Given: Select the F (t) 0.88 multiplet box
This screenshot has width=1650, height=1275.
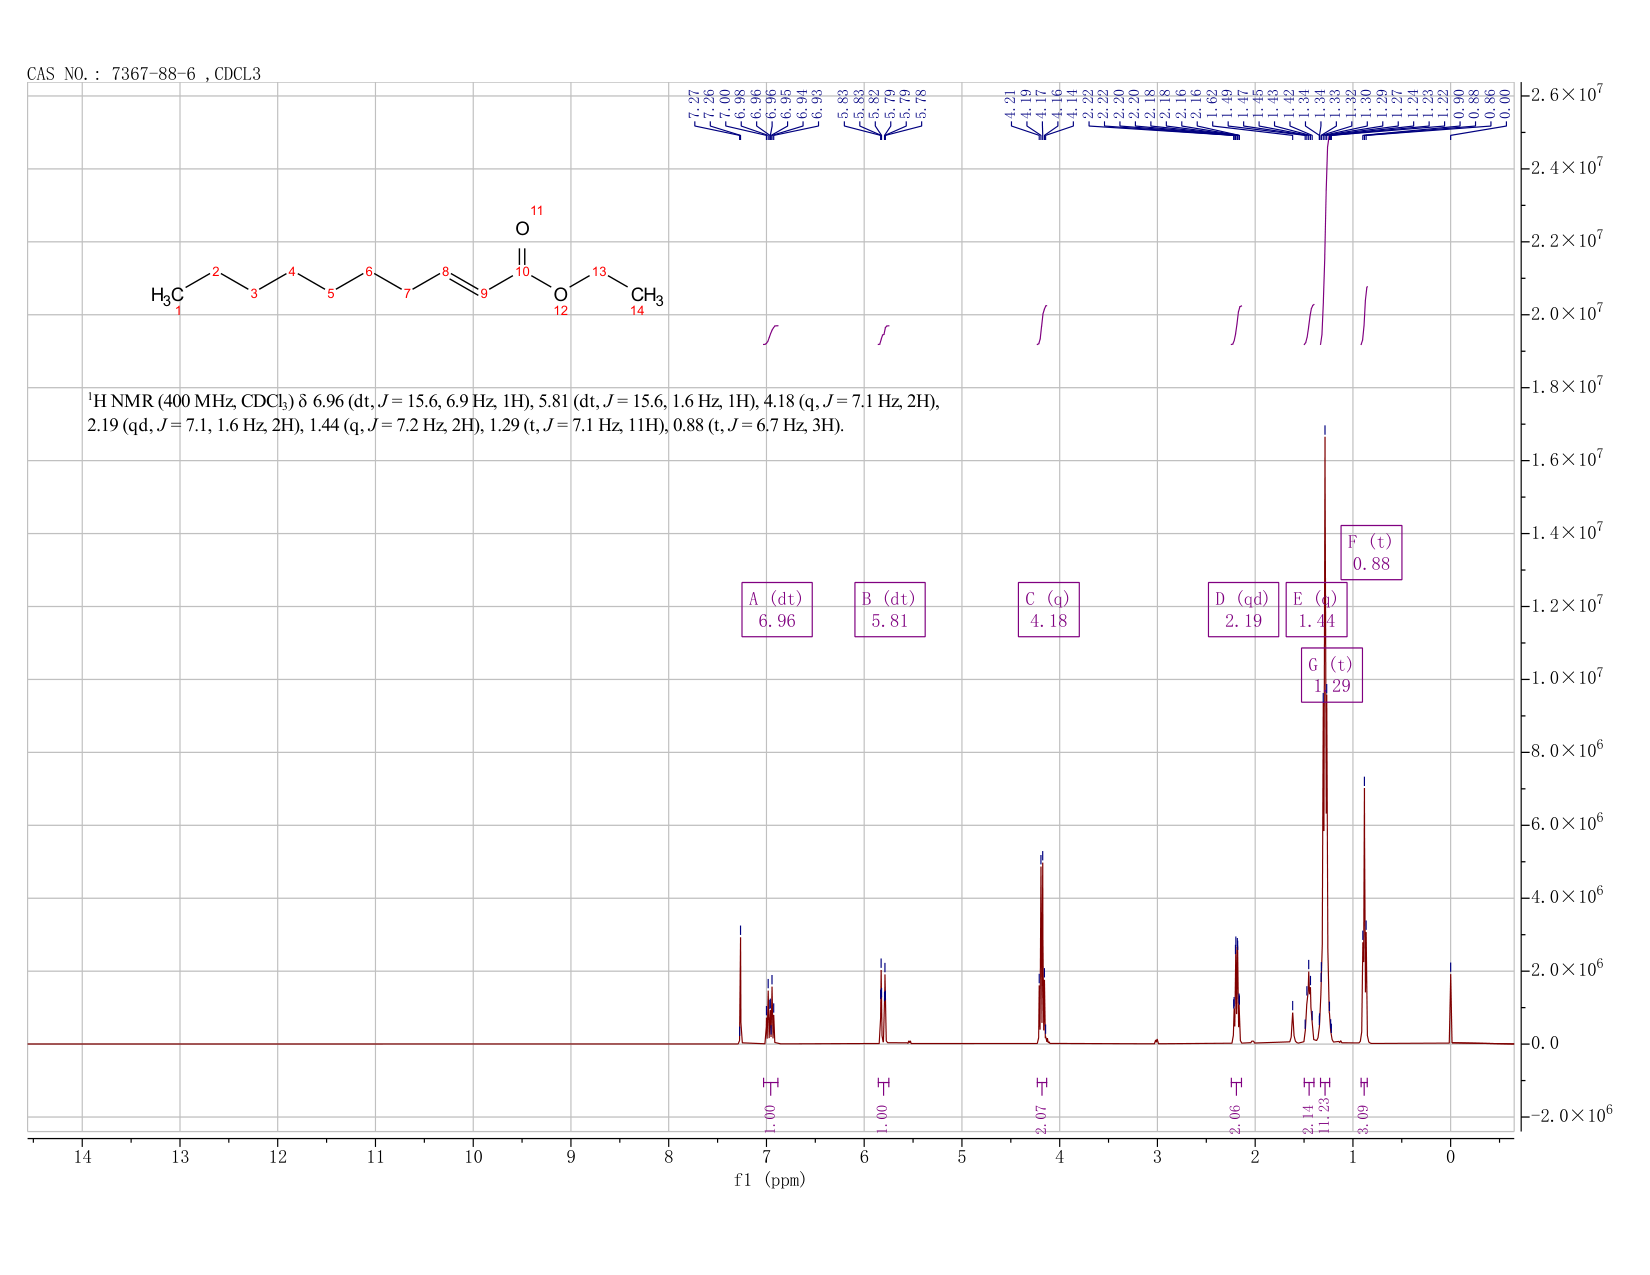Looking at the screenshot, I should pos(1371,552).
